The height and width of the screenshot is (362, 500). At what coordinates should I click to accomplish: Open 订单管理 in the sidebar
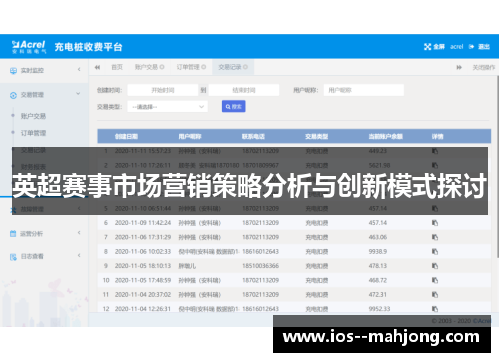pyautogui.click(x=33, y=133)
